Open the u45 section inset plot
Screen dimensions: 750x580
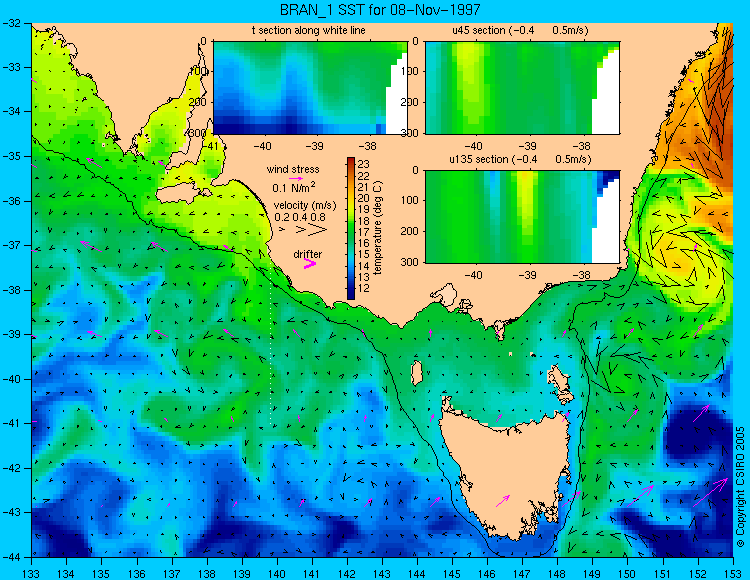[522, 88]
